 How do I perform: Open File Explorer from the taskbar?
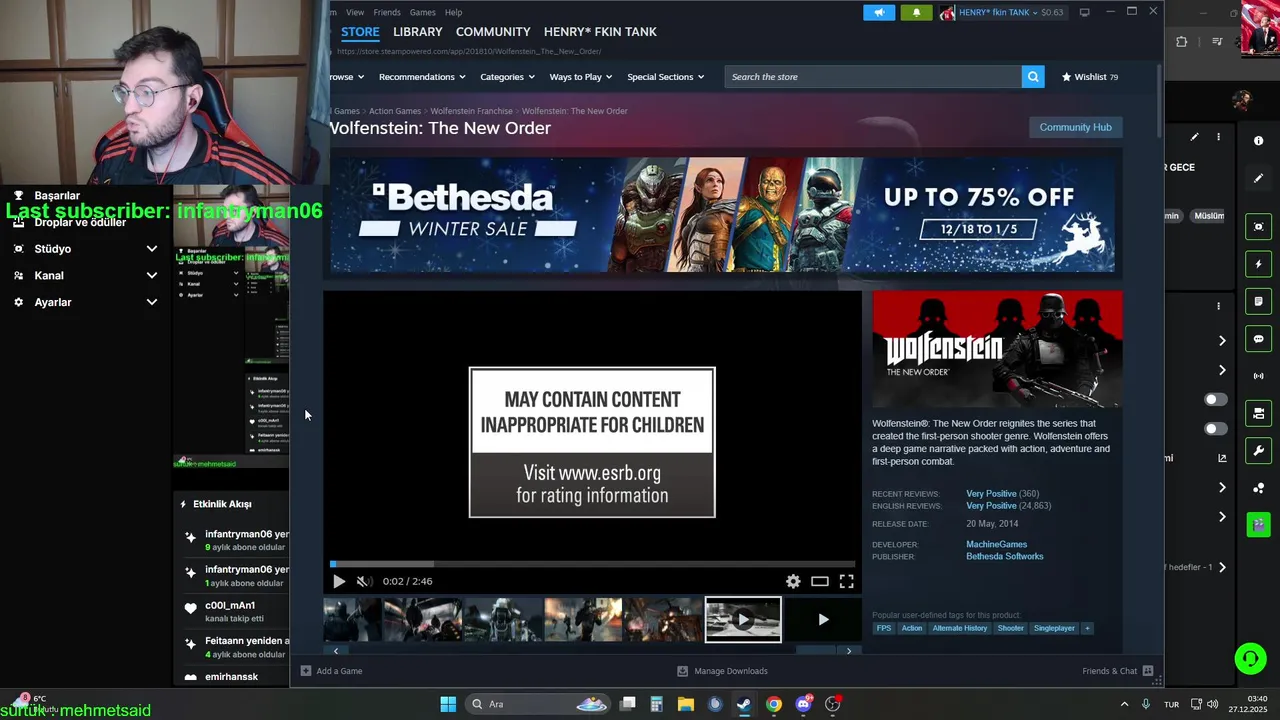coord(686,704)
